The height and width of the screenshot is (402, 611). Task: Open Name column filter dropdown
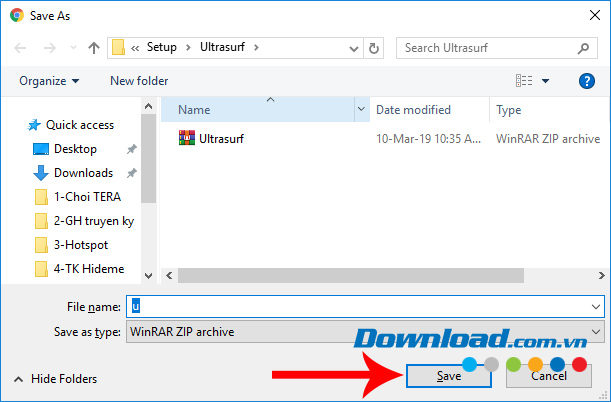coord(361,109)
